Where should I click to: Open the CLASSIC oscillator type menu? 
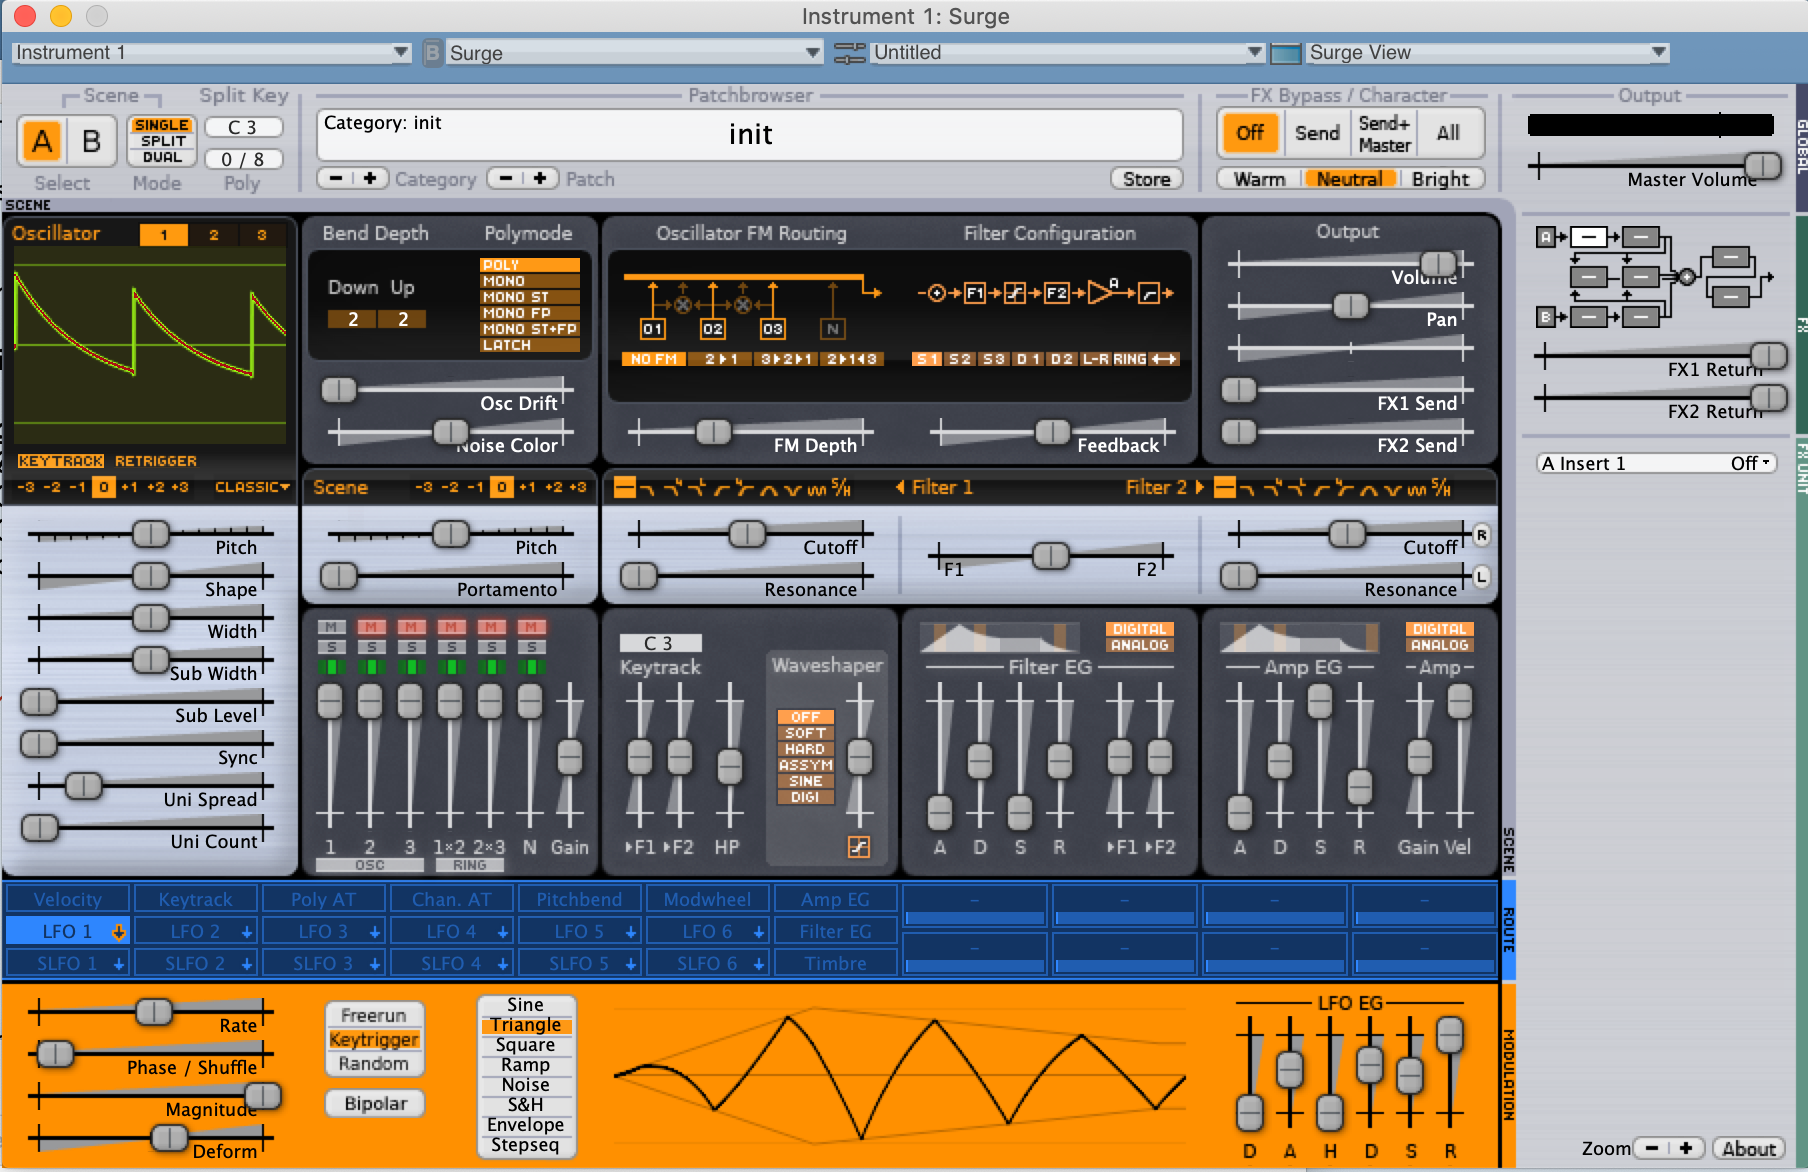pos(252,487)
